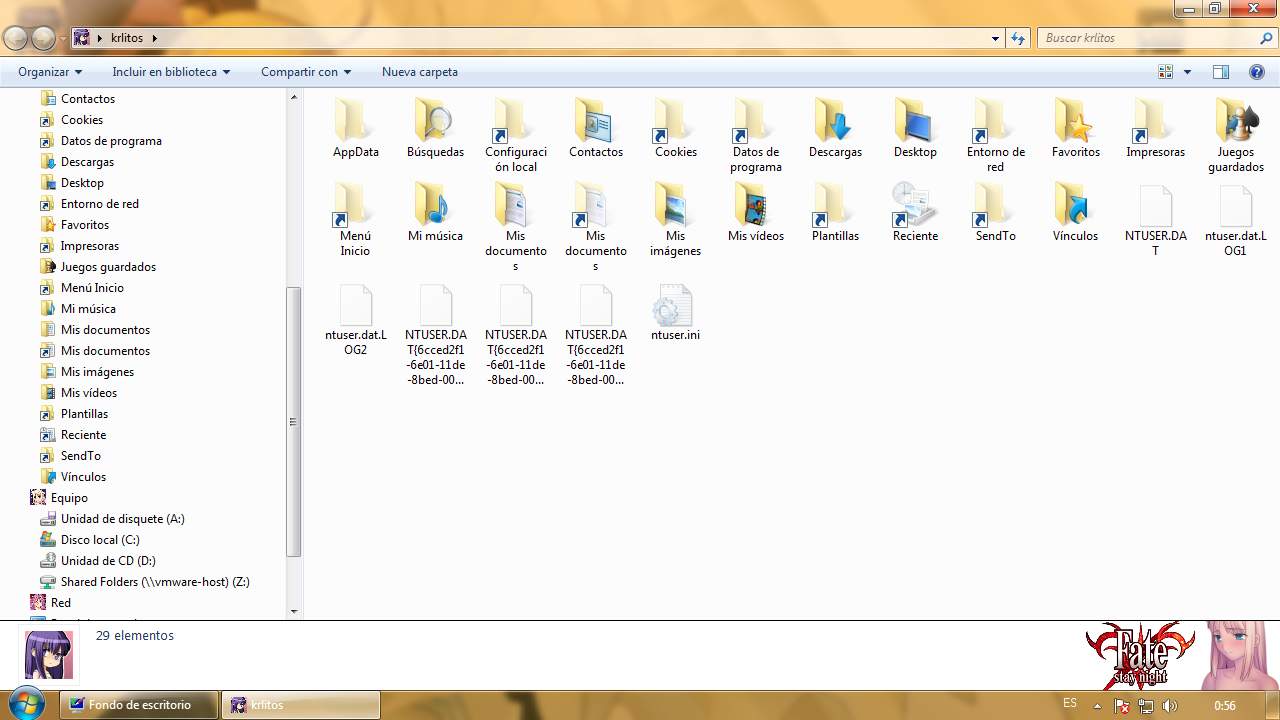Viewport: 1280px width, 720px height.
Task: Select Equipo in the navigation pane
Action: click(69, 498)
